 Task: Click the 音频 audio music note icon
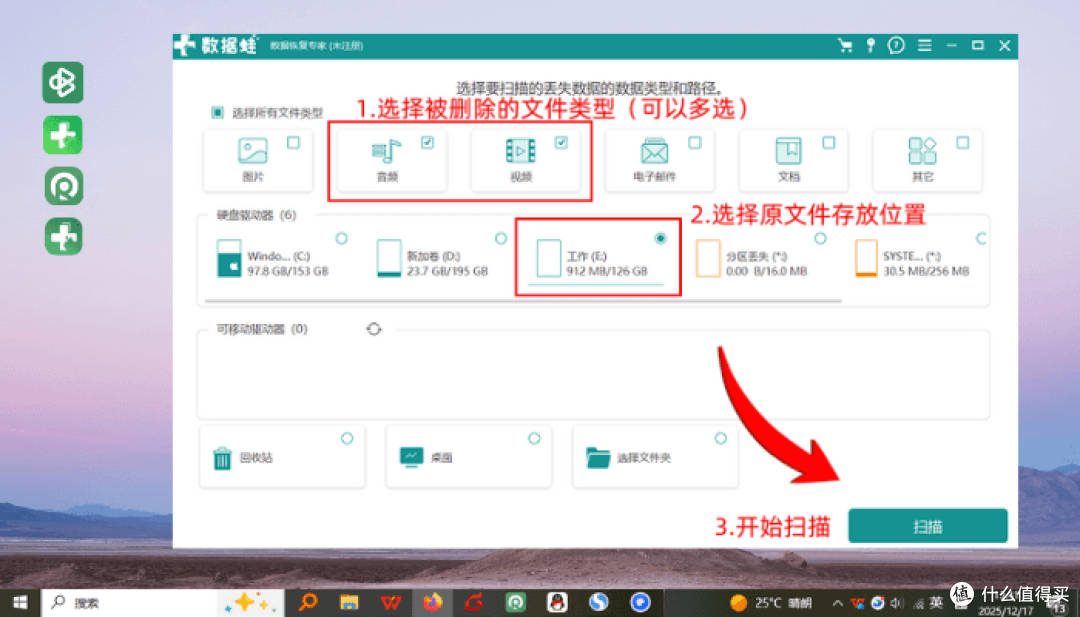386,151
